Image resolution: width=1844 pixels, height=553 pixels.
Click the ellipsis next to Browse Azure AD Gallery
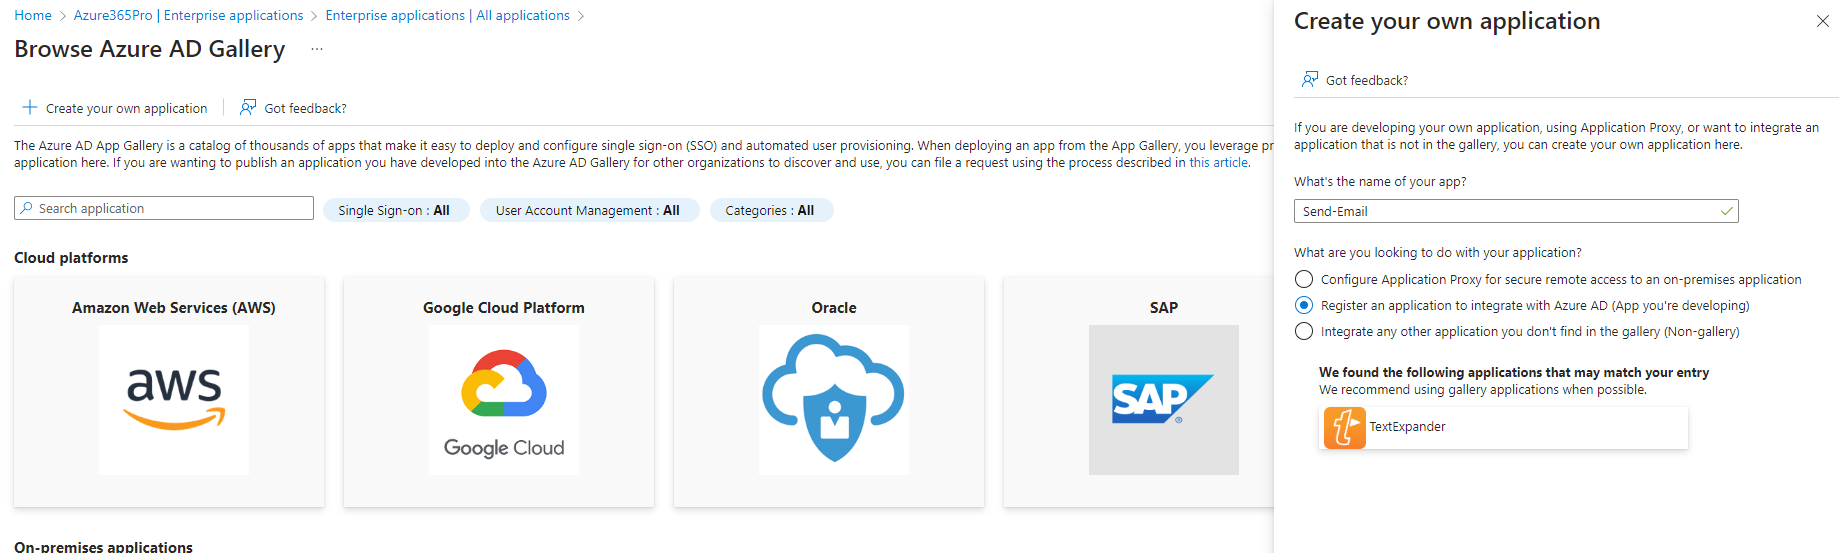[x=317, y=49]
